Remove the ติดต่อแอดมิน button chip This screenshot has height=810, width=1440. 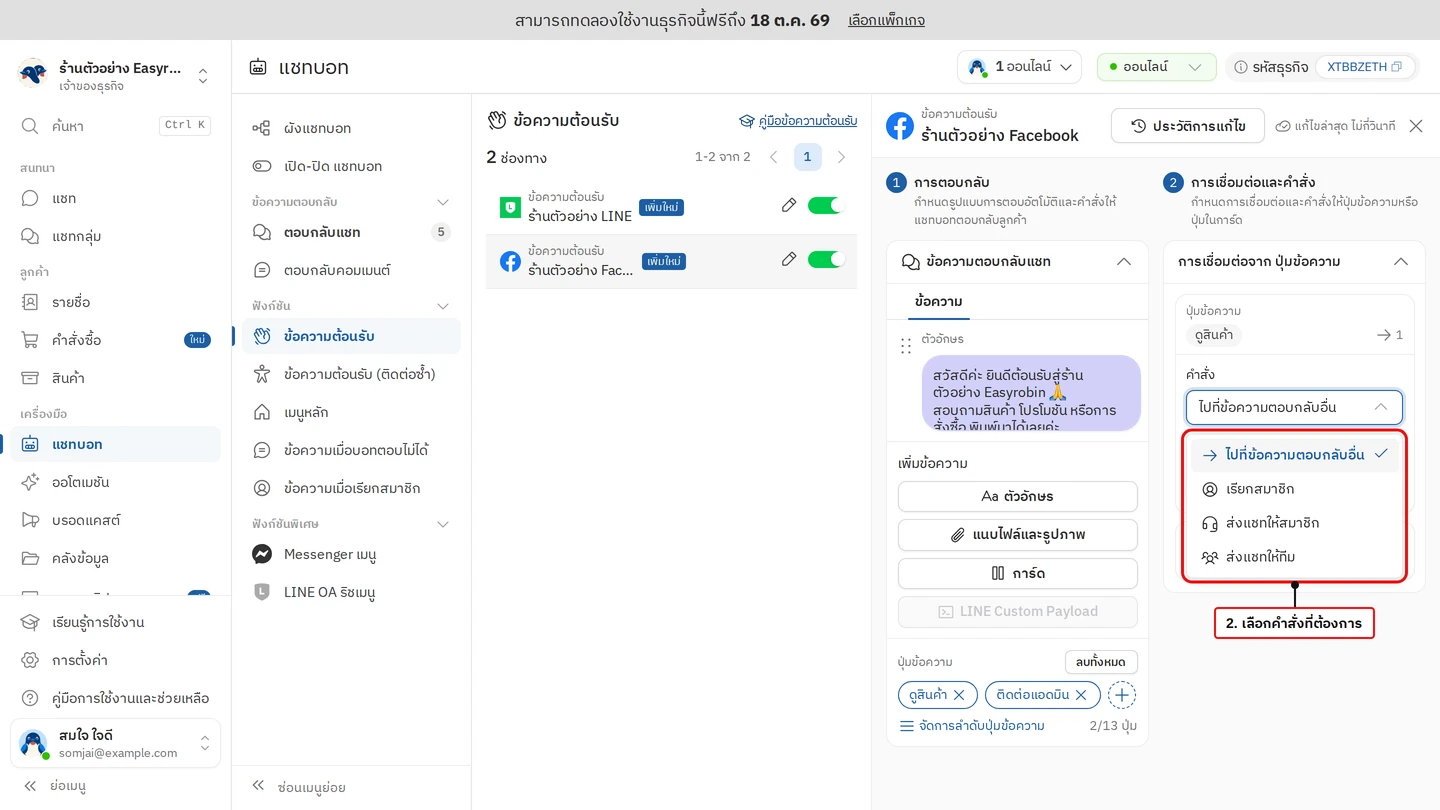click(x=1081, y=695)
